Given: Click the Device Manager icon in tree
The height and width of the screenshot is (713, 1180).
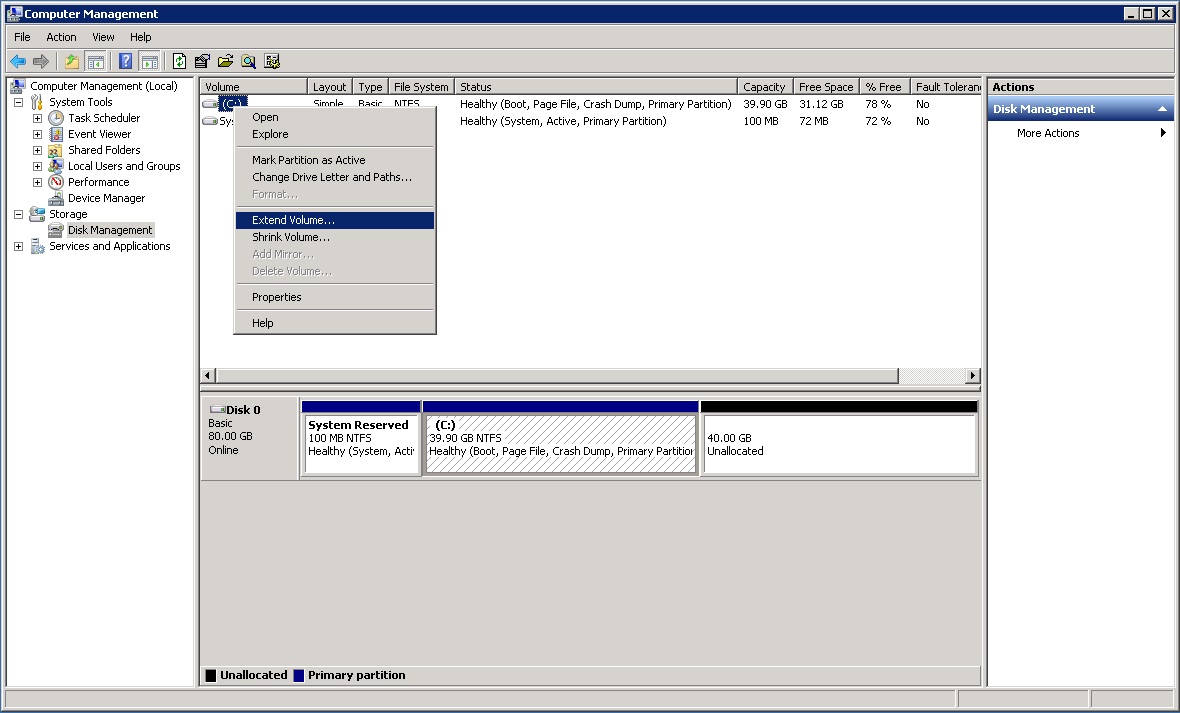Looking at the screenshot, I should coord(56,198).
